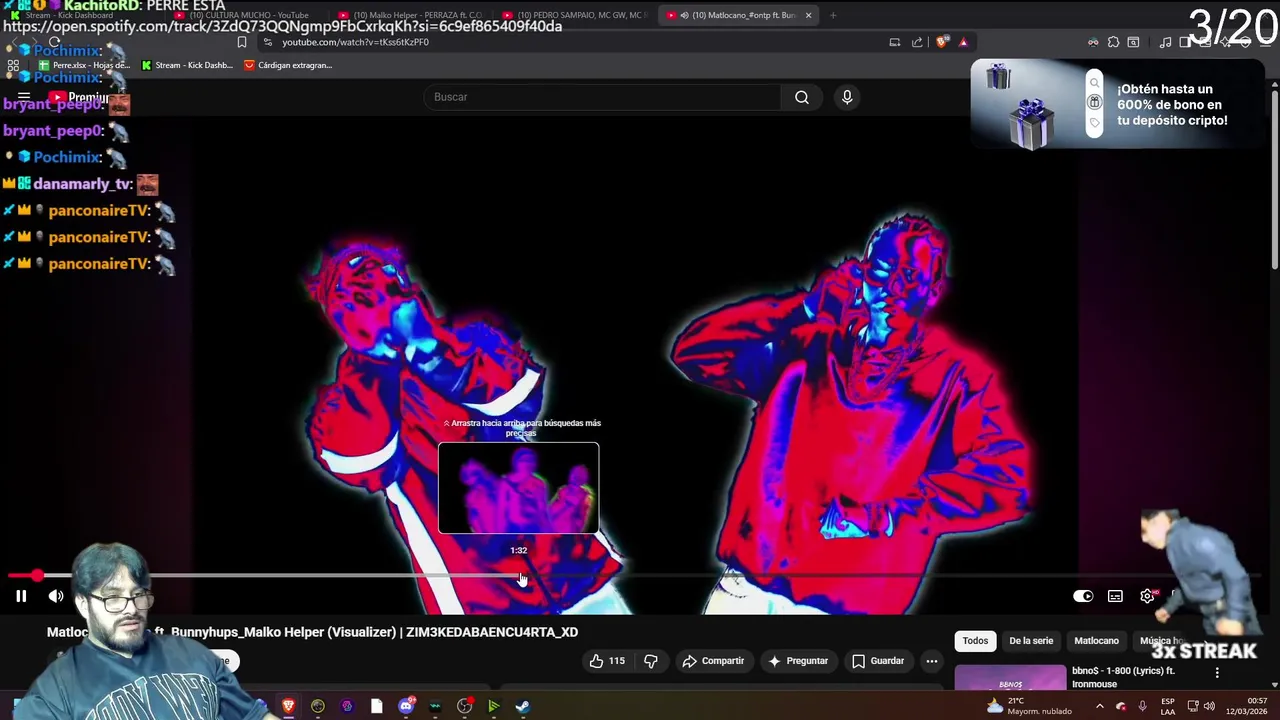This screenshot has height=720, width=1280.
Task: Click the crypto bonus gift advertisement
Action: [1117, 104]
